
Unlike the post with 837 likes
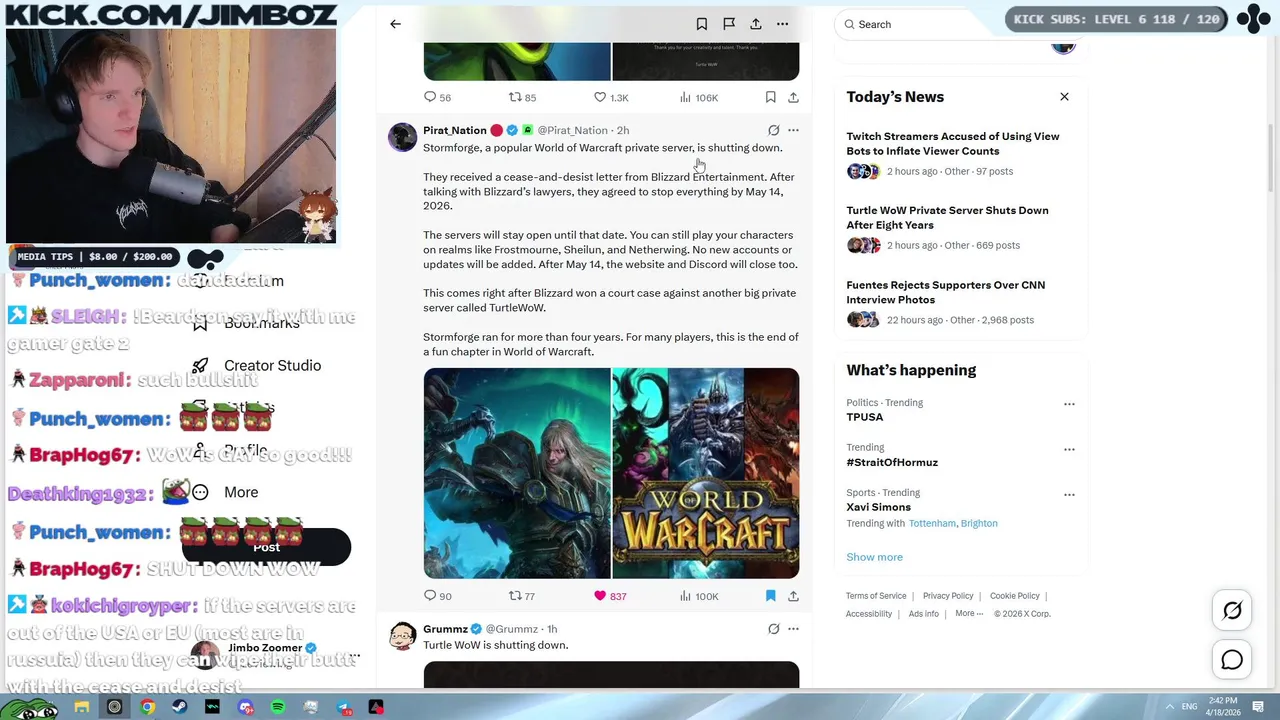tap(610, 596)
